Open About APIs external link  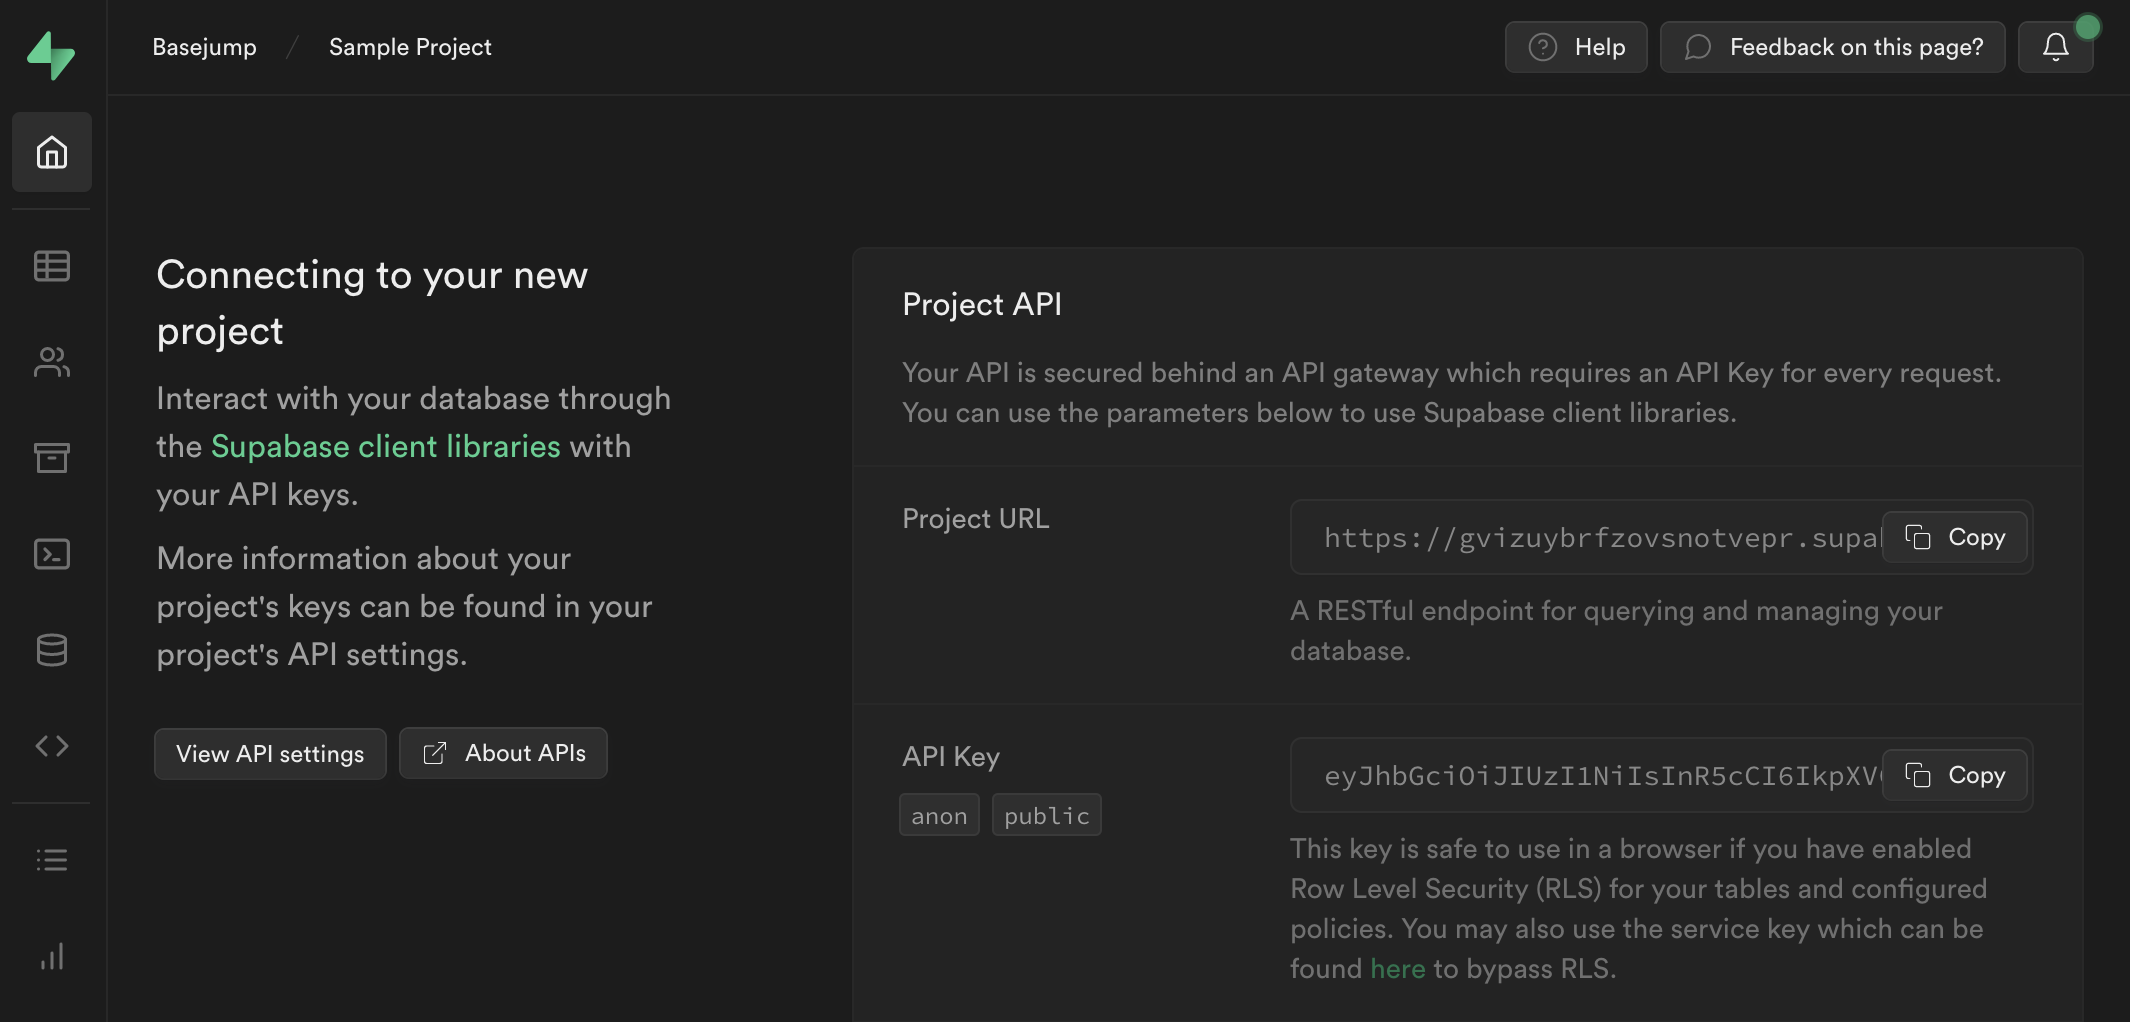503,753
